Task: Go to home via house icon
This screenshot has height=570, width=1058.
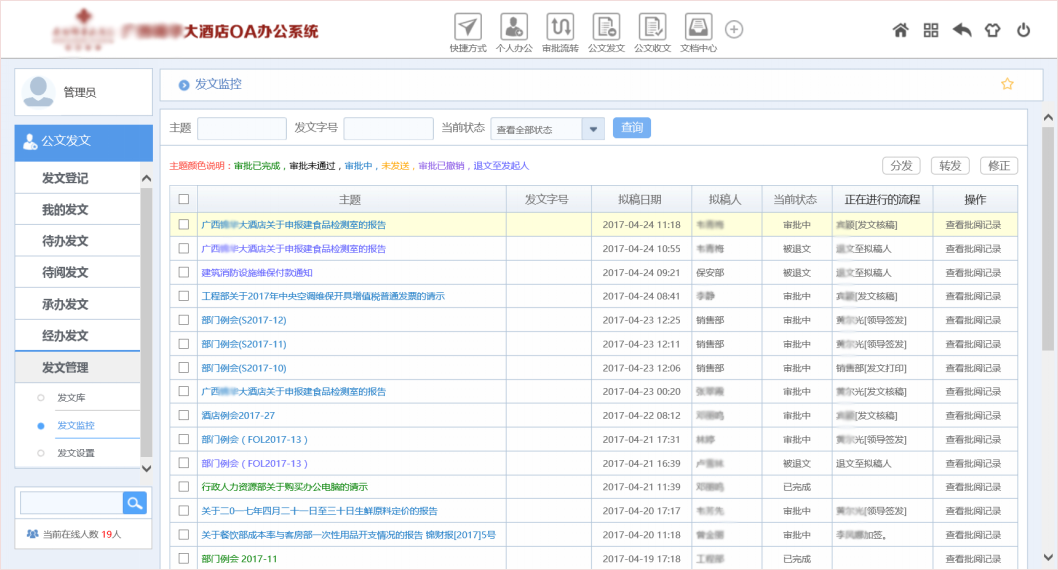Action: coord(900,30)
